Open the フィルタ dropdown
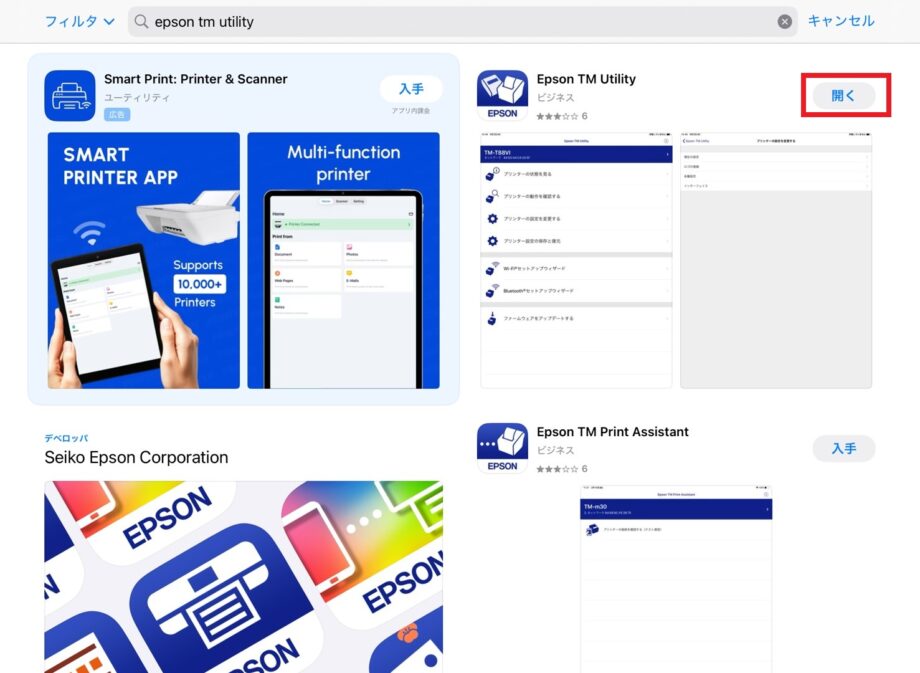The width and height of the screenshot is (920, 673). pyautogui.click(x=79, y=21)
